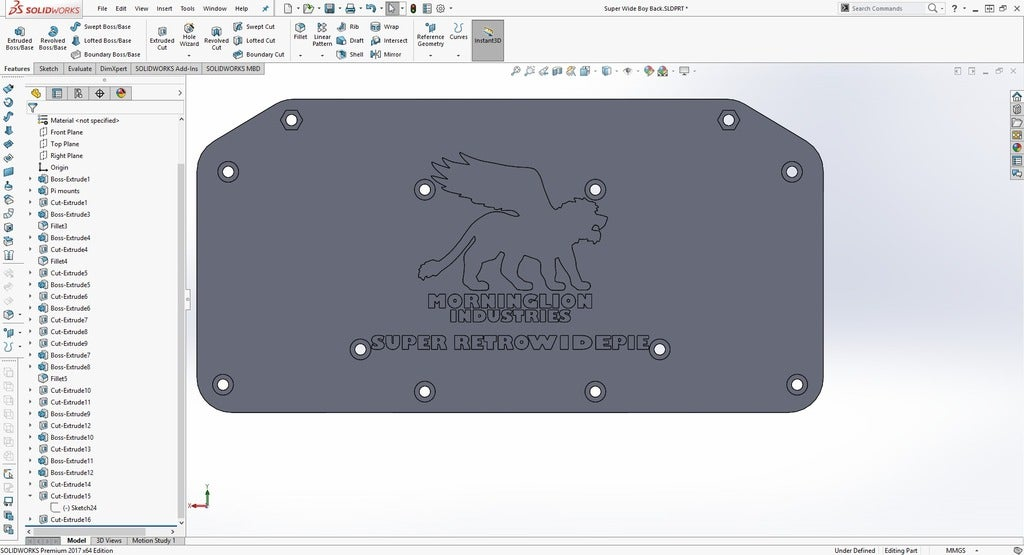Expand the Cut-Extrude4 feature
Screen dimensions: 1024x555
coord(30,249)
